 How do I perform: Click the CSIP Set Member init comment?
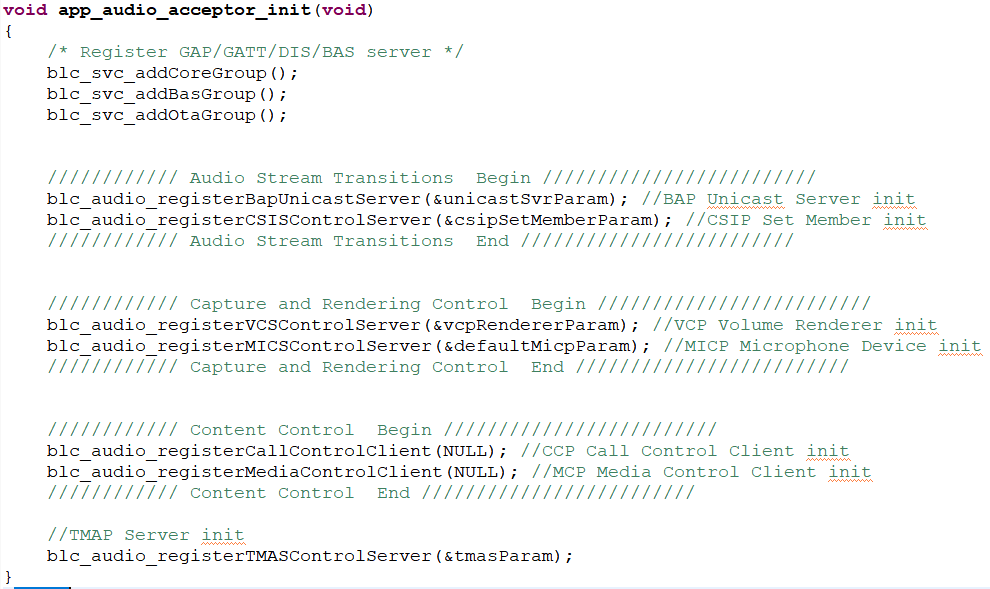tap(806, 220)
